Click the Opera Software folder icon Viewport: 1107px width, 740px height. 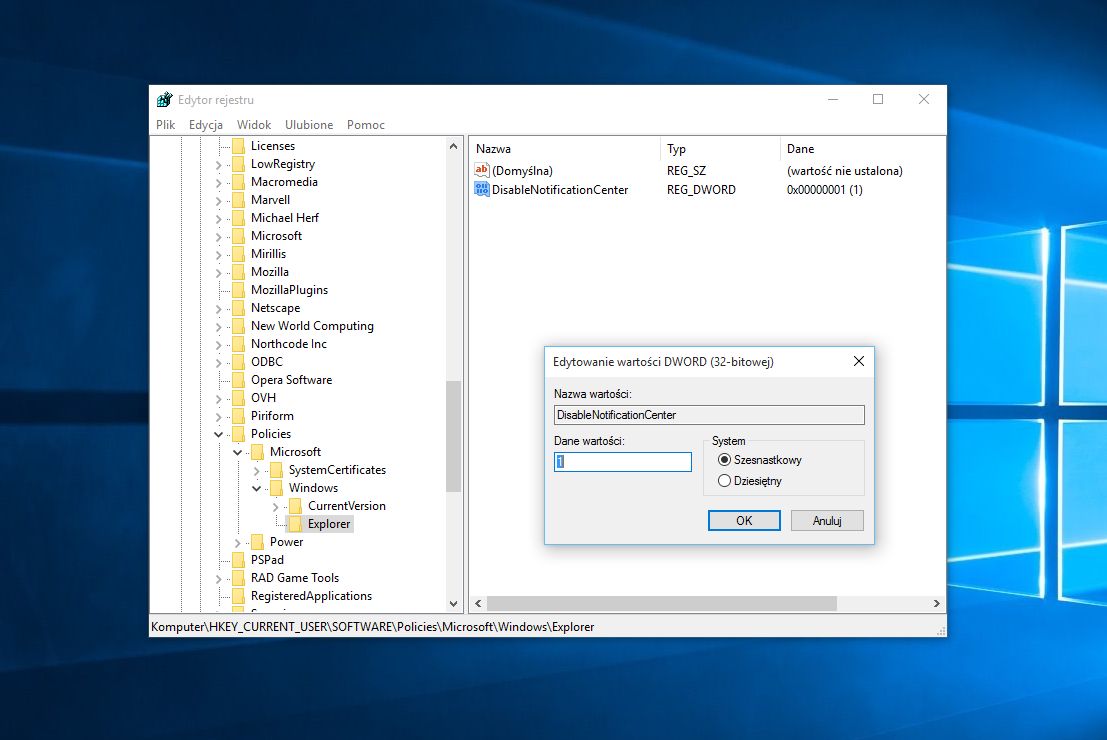pyautogui.click(x=238, y=380)
